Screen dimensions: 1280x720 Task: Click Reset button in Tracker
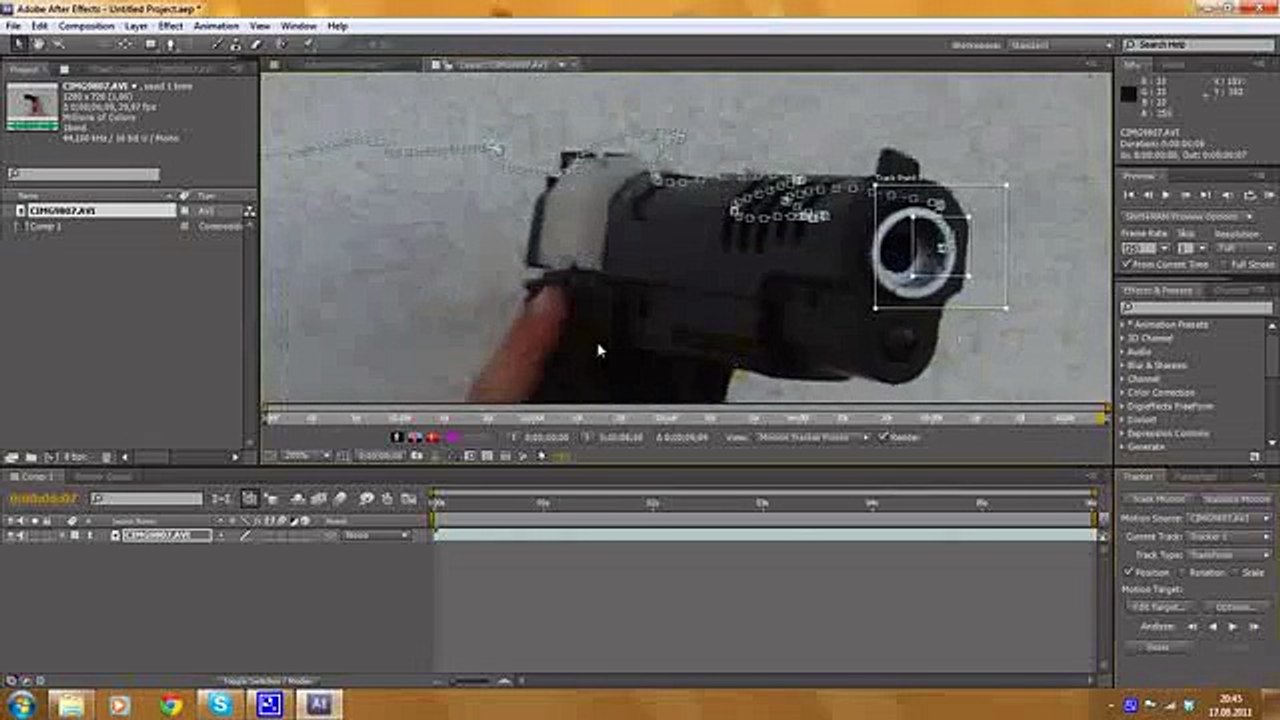point(1158,647)
